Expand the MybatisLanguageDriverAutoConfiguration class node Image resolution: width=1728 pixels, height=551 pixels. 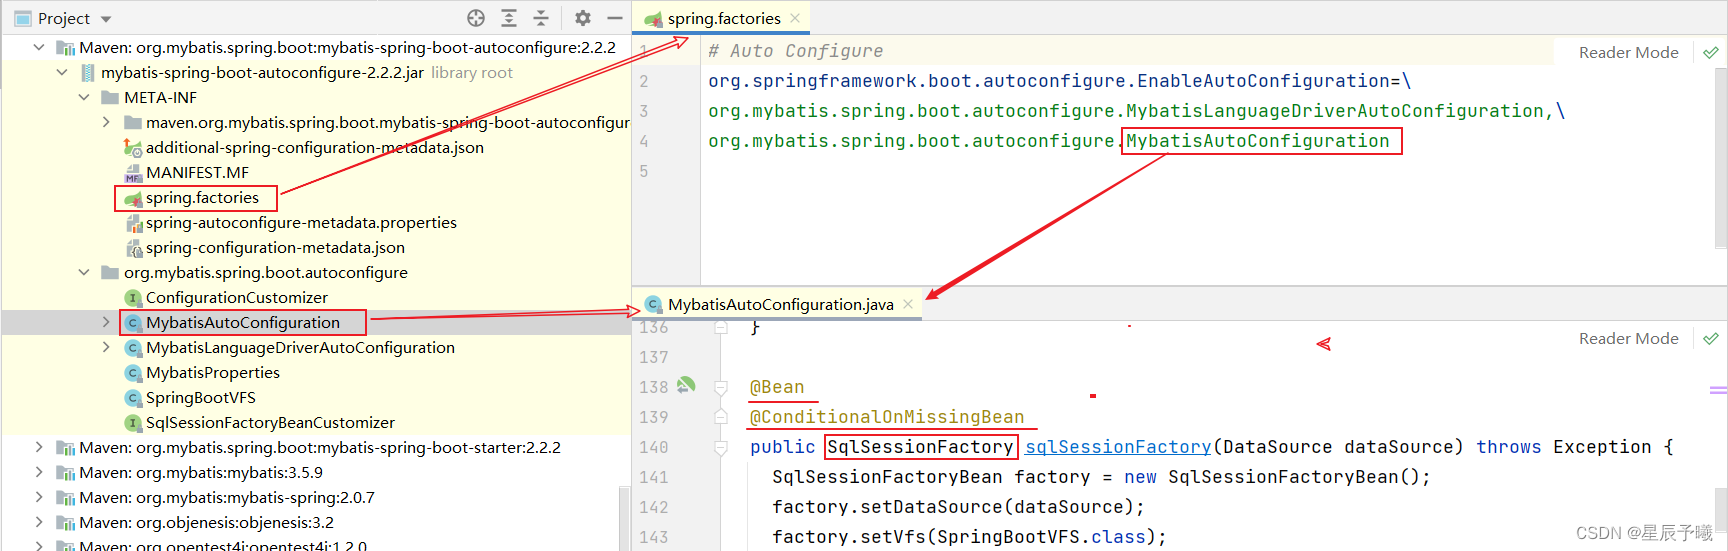(106, 347)
